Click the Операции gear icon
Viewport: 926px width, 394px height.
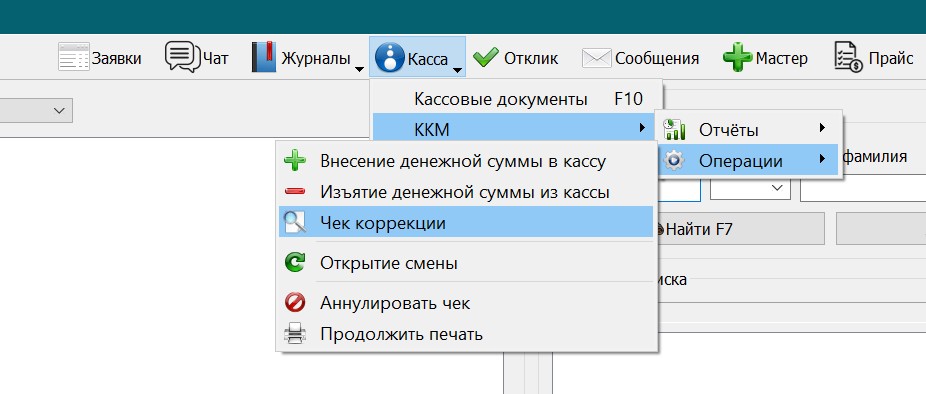point(674,160)
